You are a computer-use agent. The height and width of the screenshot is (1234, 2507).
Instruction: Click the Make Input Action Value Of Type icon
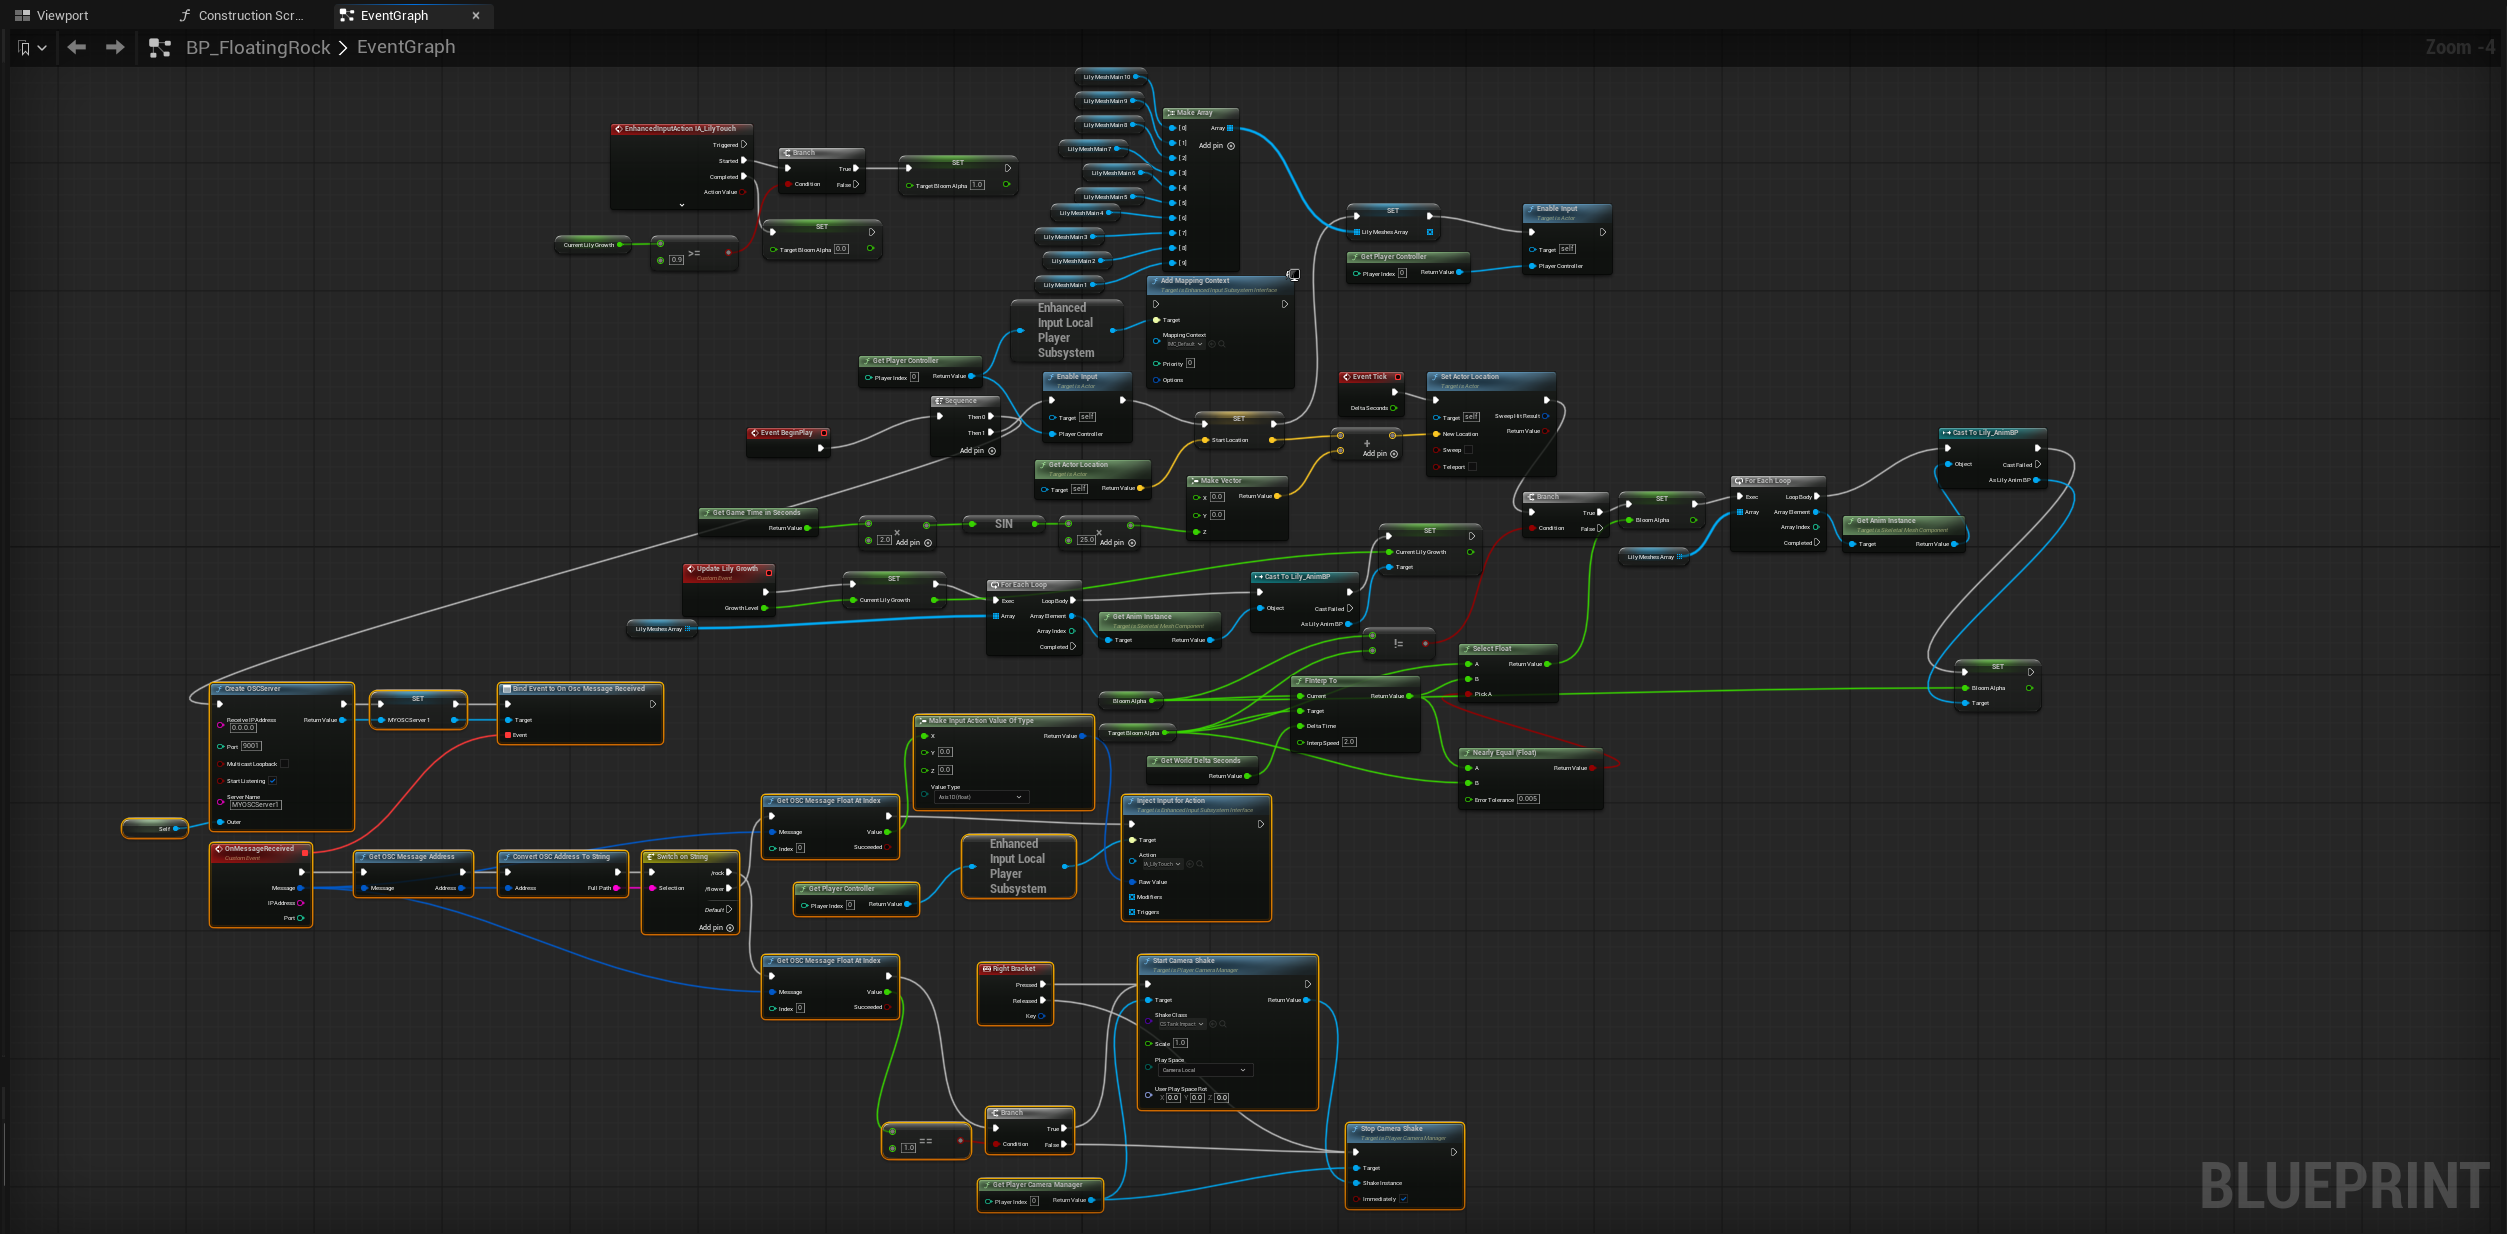click(x=922, y=721)
